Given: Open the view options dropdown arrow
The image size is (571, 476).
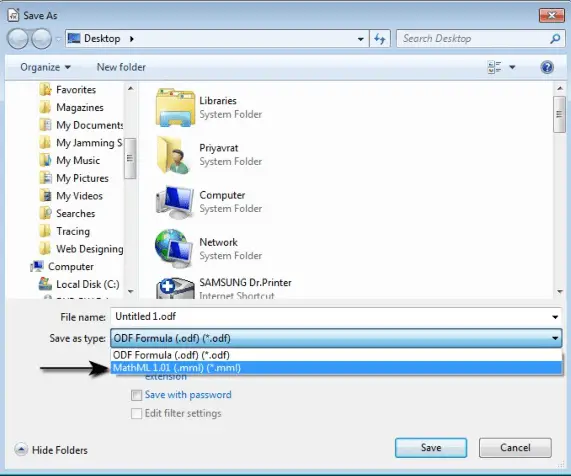Looking at the screenshot, I should pos(512,67).
